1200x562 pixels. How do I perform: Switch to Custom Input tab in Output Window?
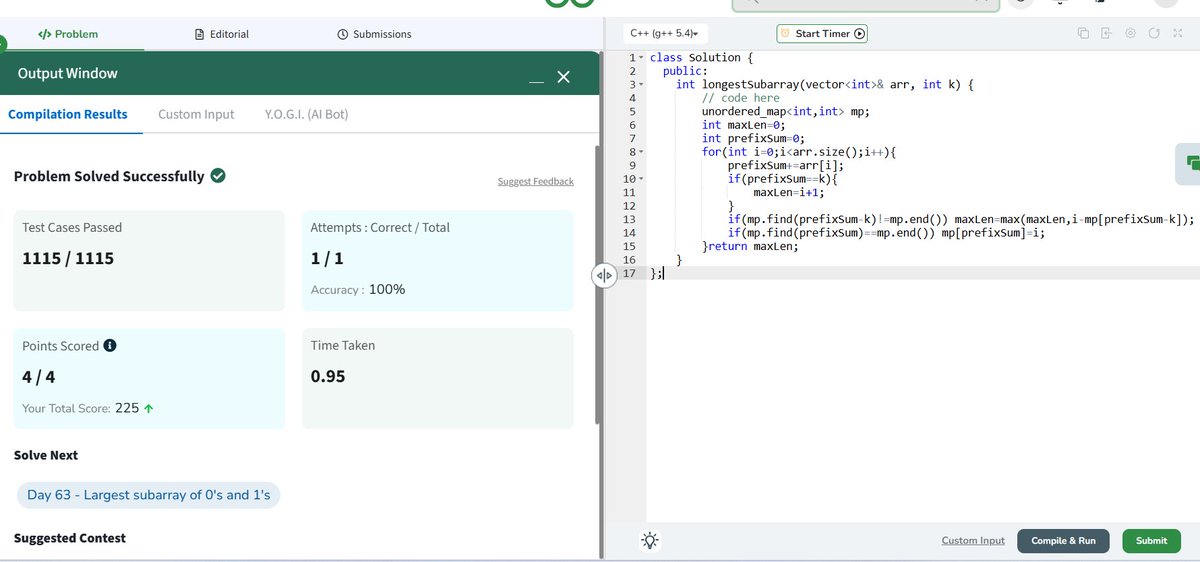click(196, 114)
